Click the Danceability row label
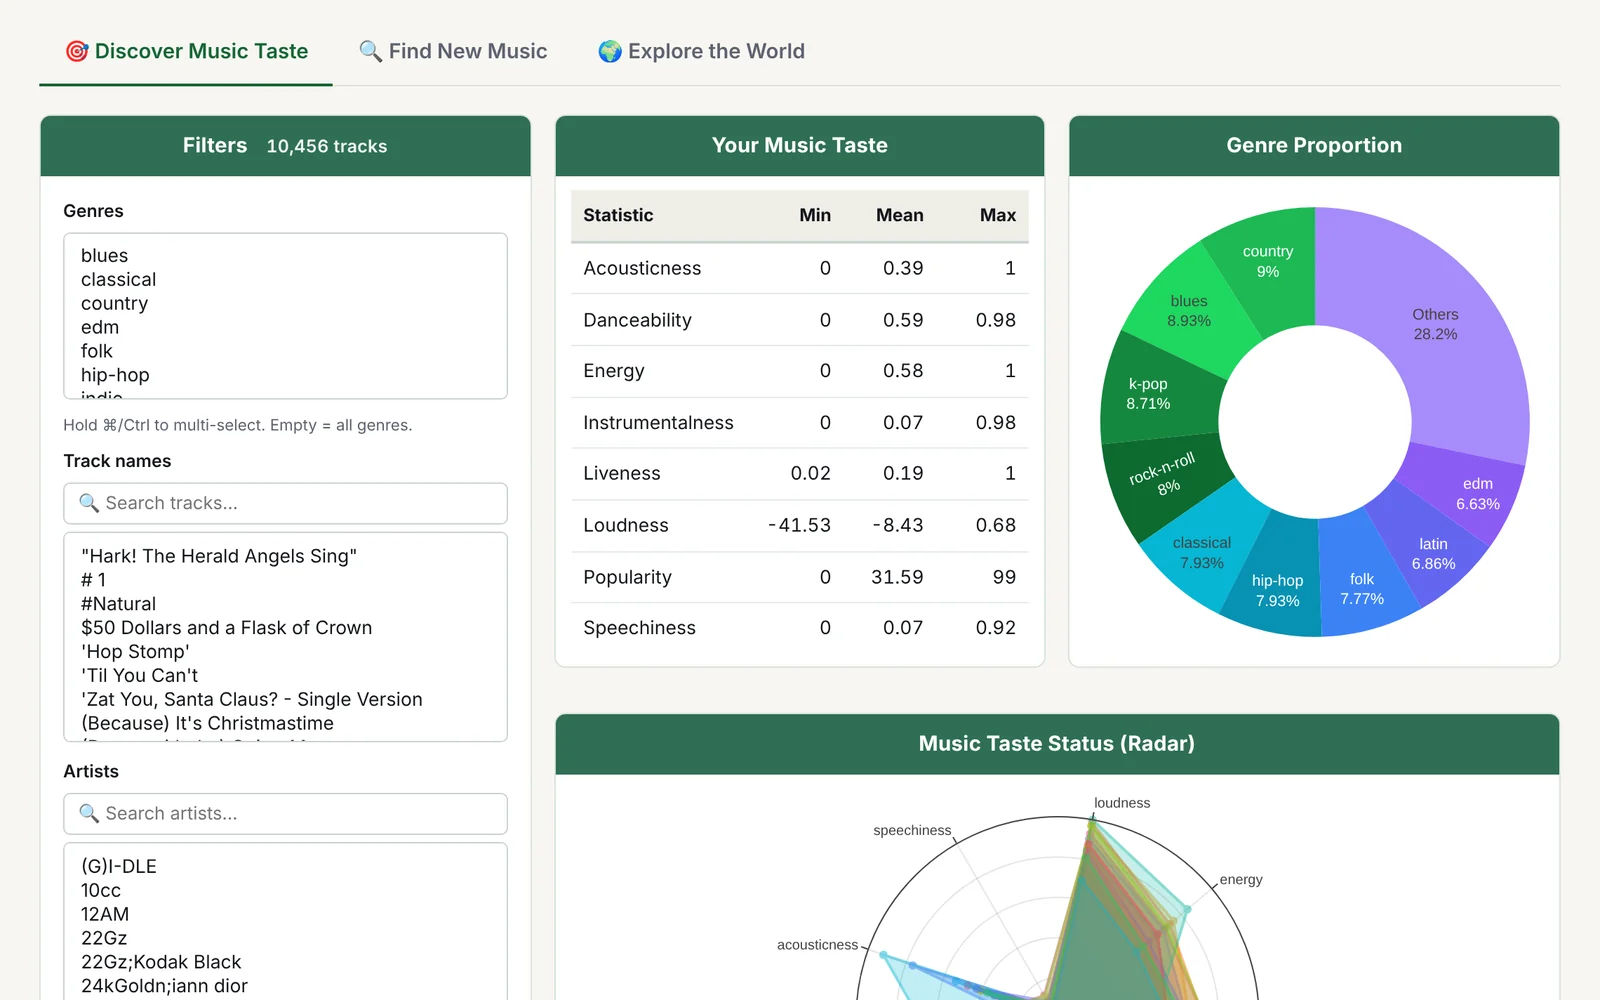This screenshot has width=1600, height=1000. 637,320
